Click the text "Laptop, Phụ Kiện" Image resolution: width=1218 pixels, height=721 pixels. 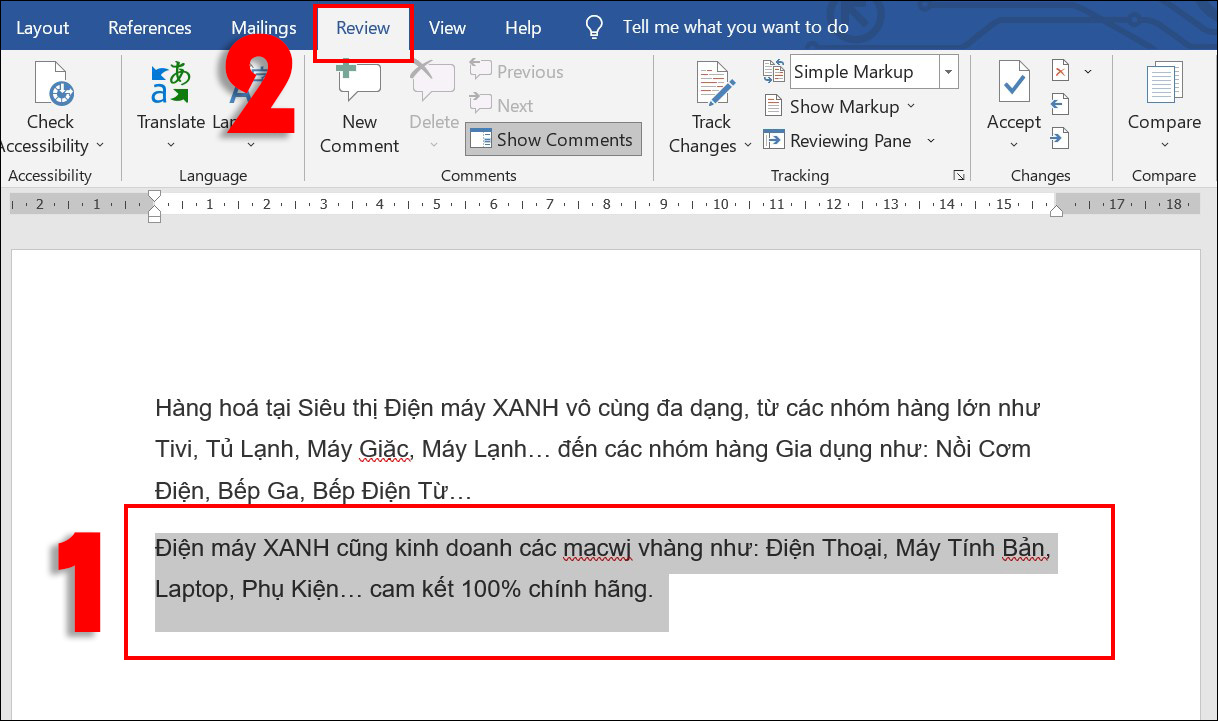[246, 589]
